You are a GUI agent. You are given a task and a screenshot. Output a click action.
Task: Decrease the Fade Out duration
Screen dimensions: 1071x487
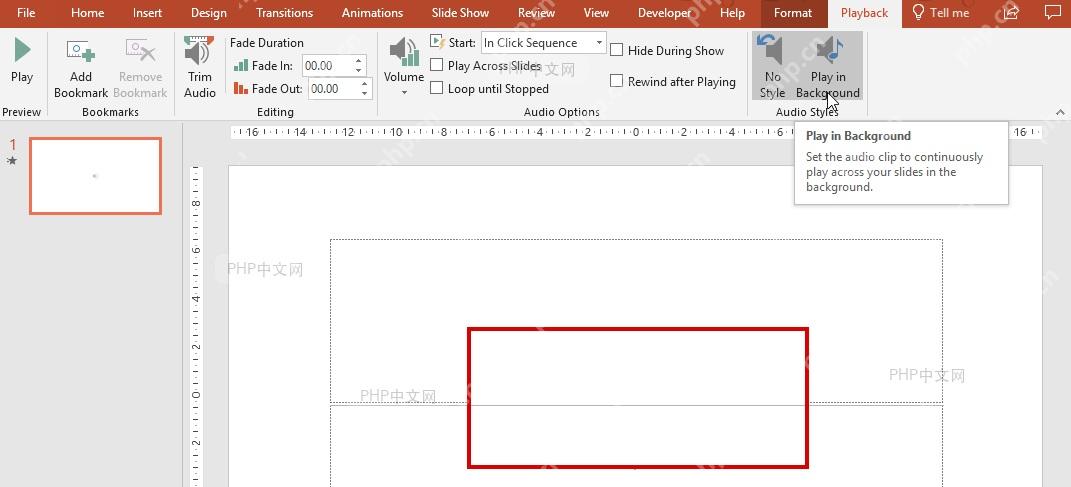point(365,94)
